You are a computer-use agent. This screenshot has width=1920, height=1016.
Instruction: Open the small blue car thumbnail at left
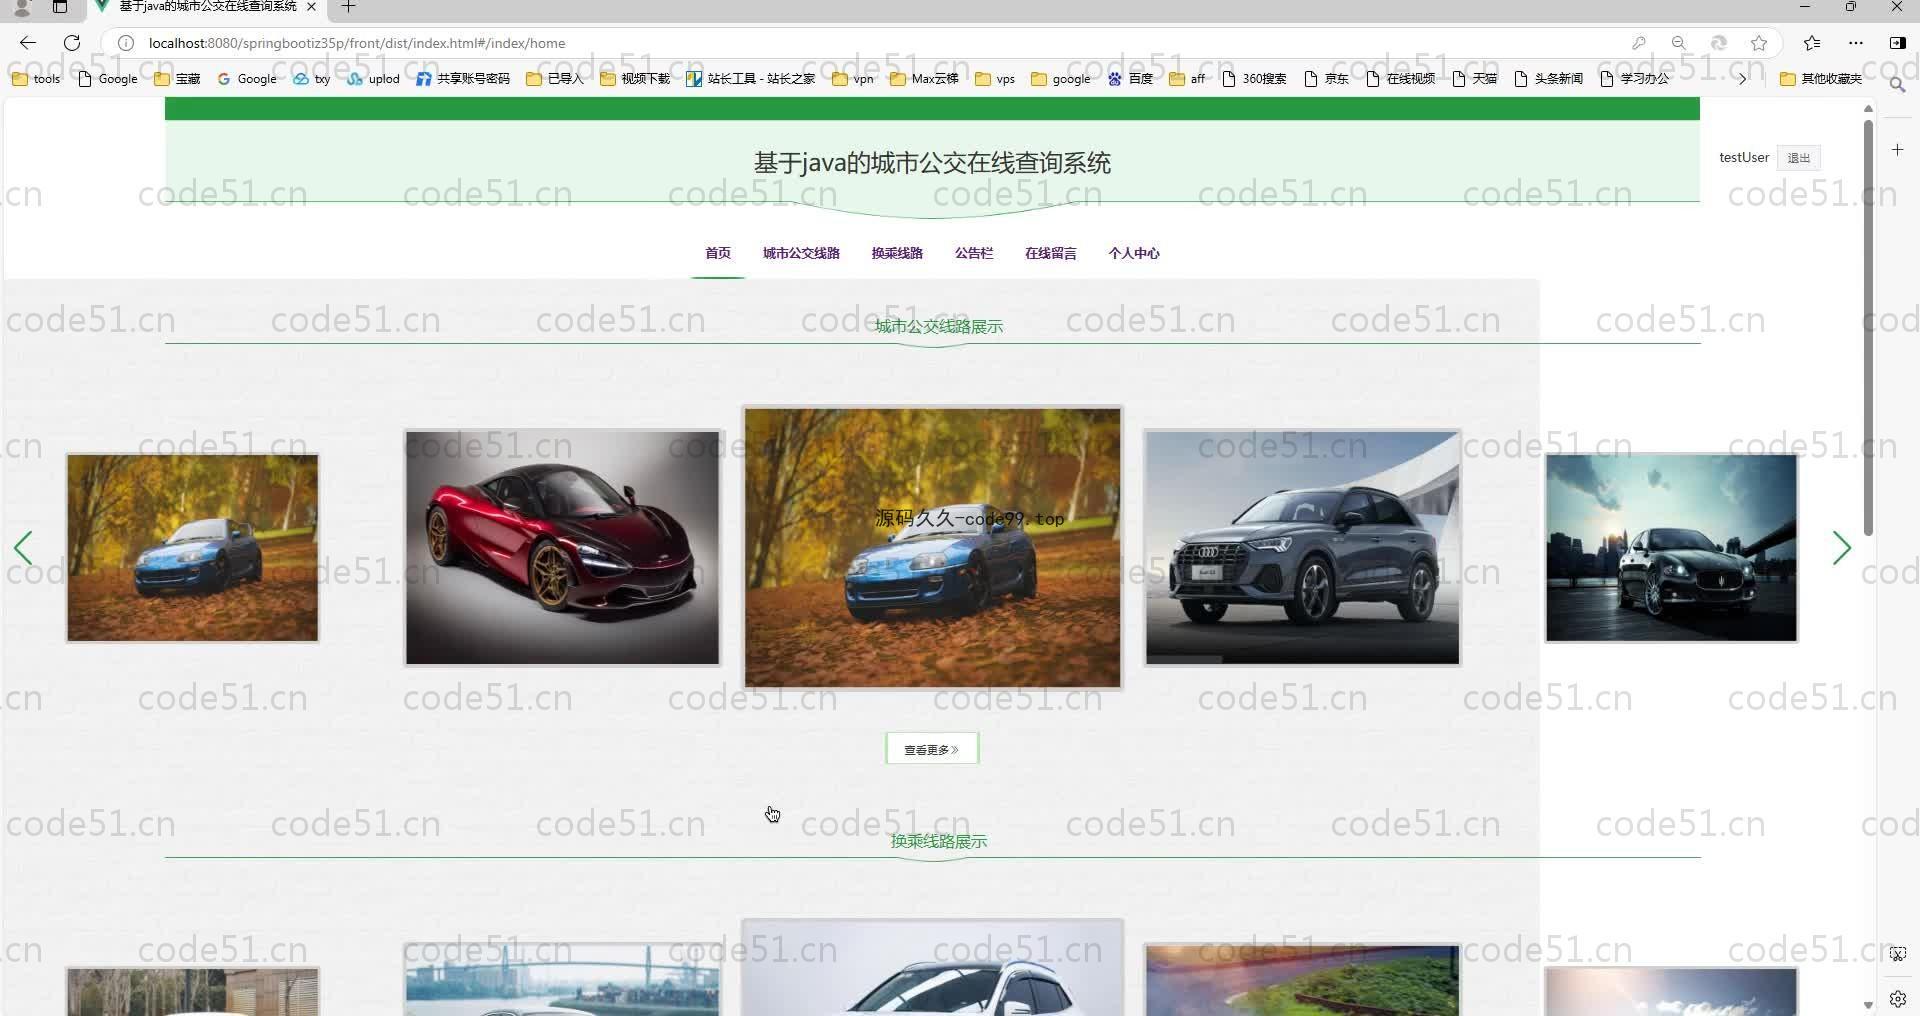pyautogui.click(x=192, y=548)
